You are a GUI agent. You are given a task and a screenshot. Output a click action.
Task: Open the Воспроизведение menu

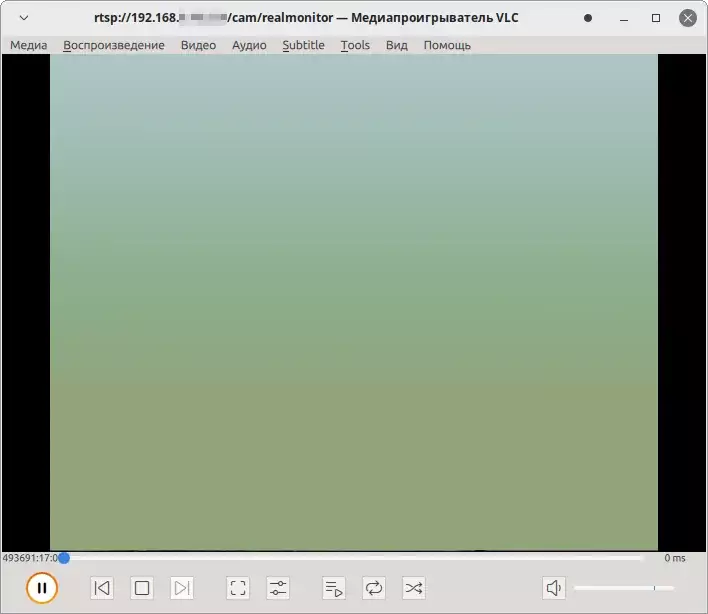[x=114, y=45]
